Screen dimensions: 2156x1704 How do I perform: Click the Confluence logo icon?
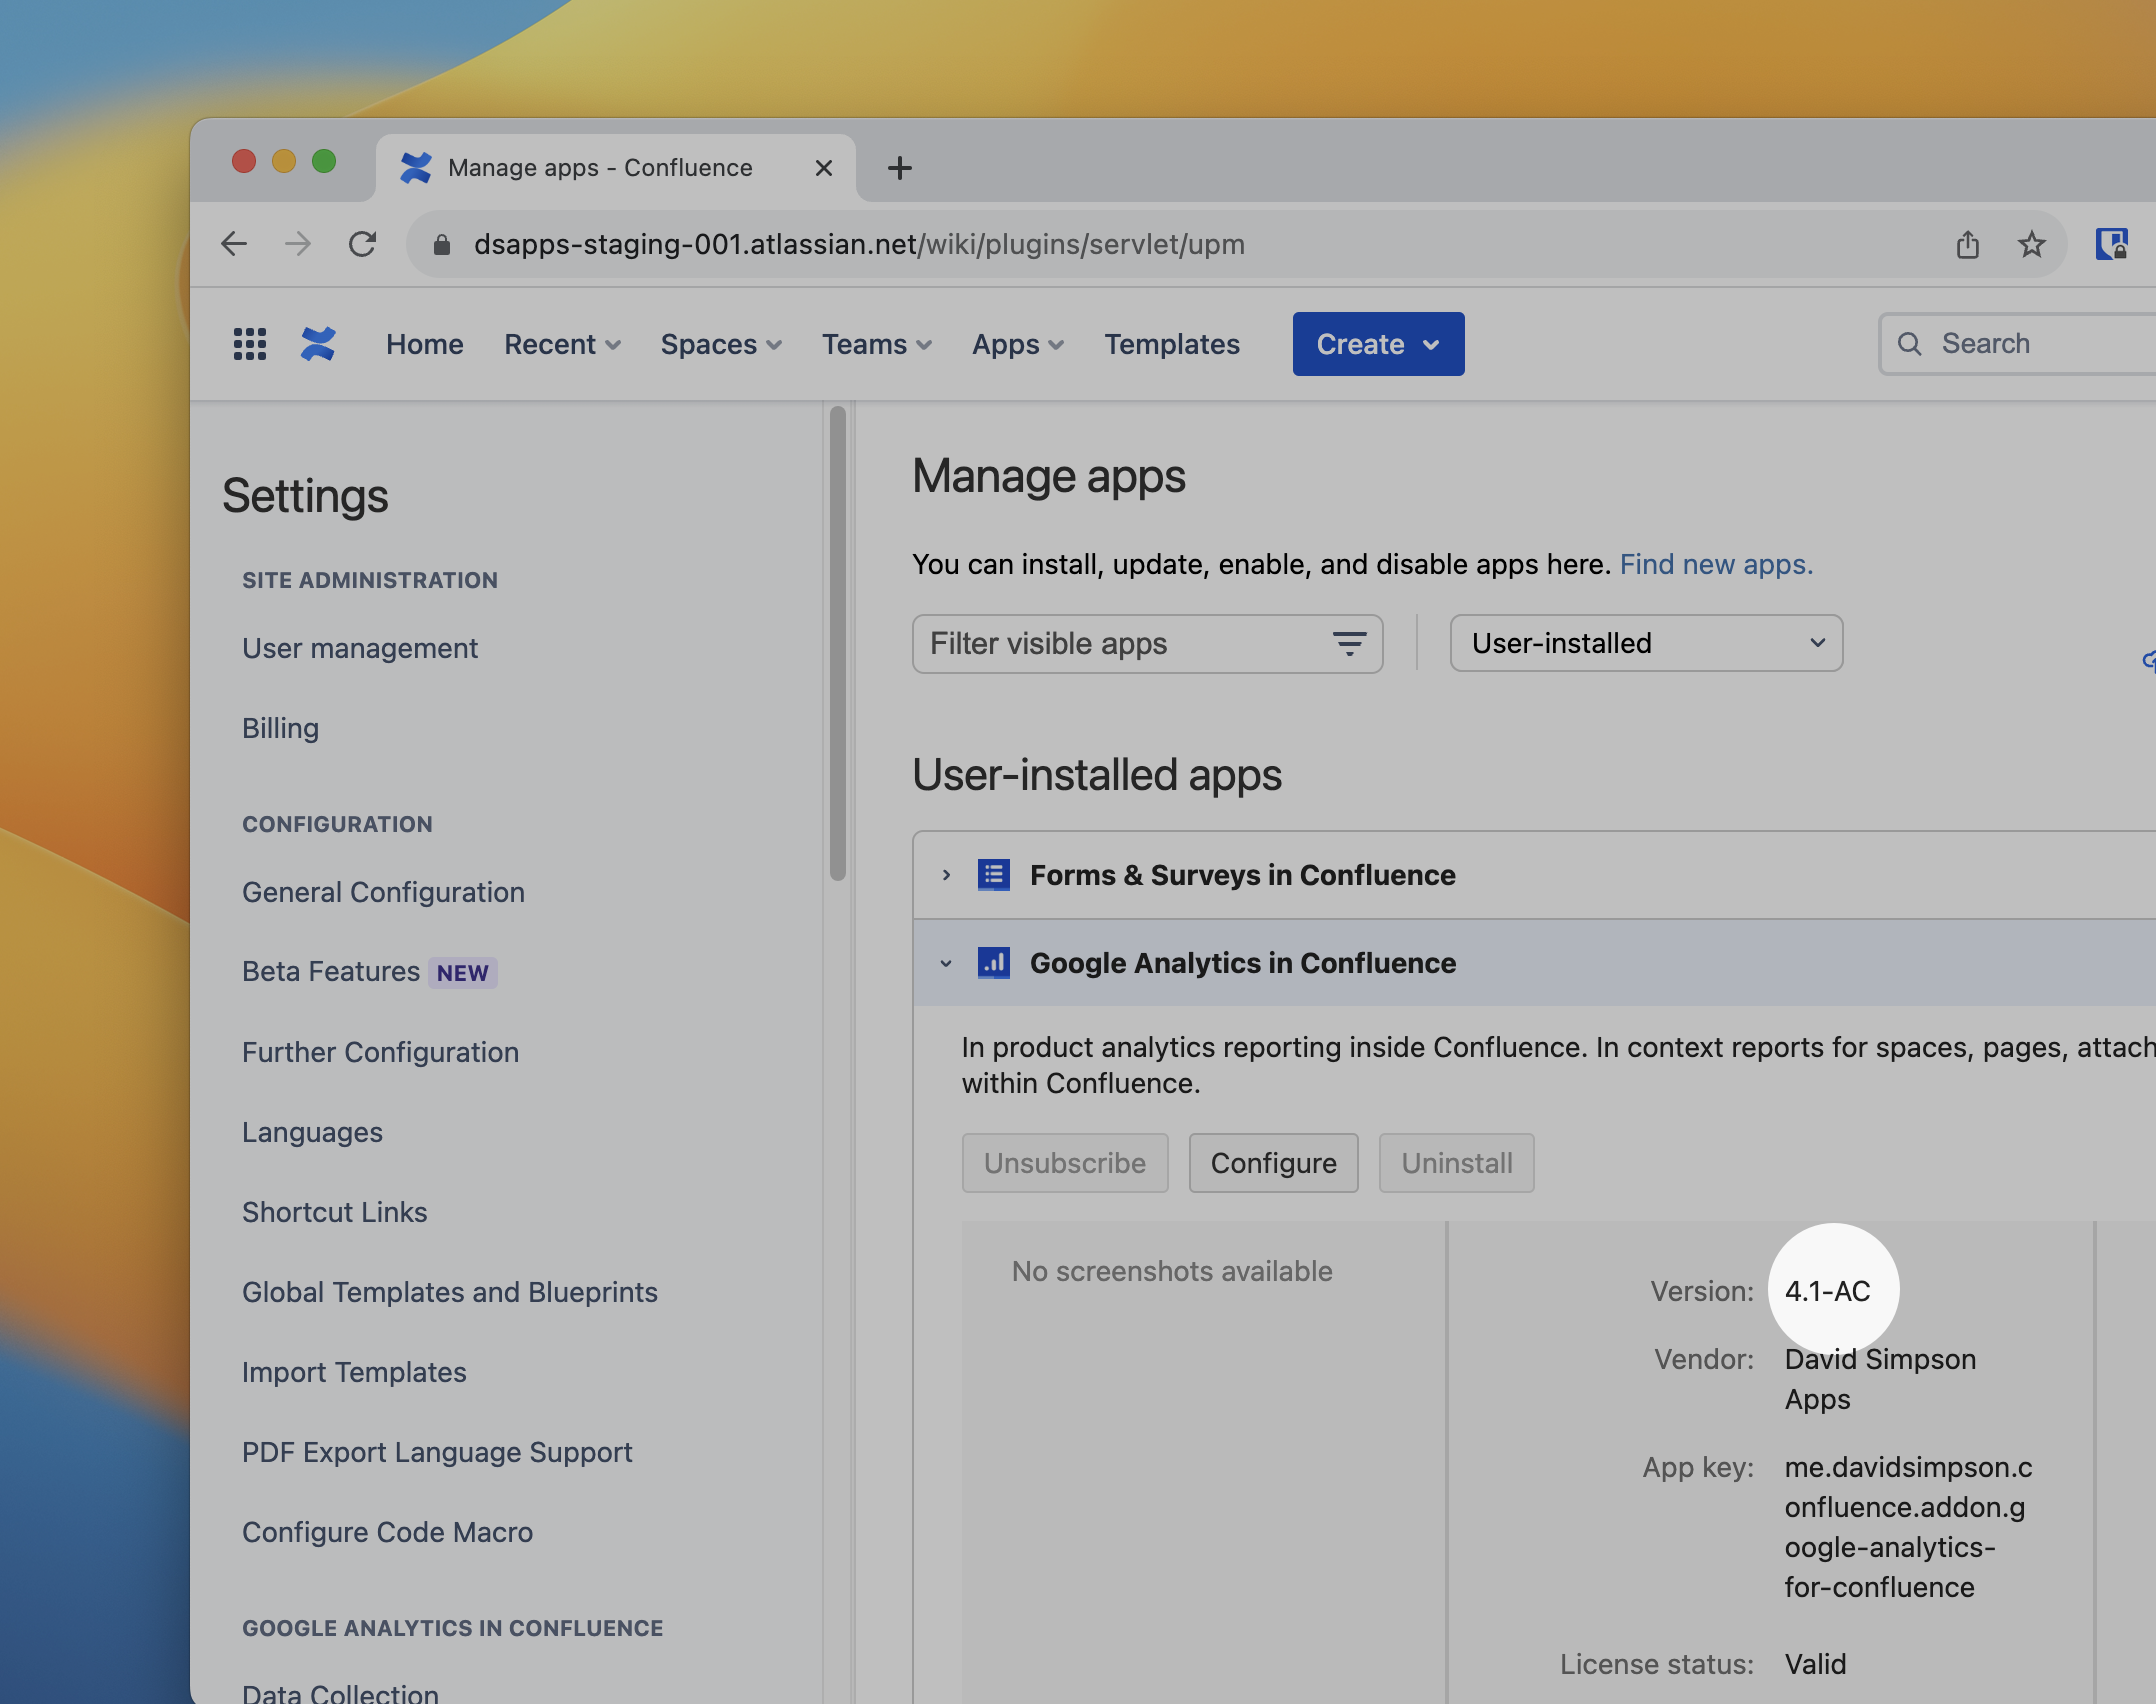coord(318,344)
